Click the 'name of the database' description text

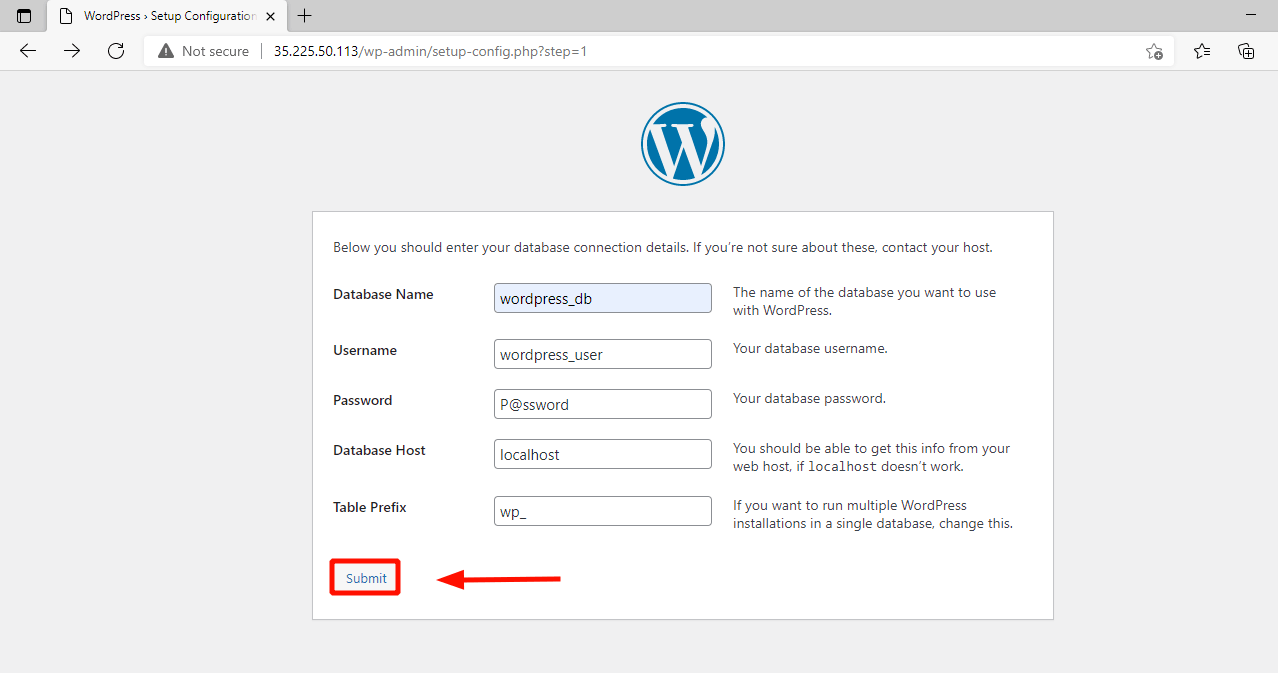[x=865, y=301]
